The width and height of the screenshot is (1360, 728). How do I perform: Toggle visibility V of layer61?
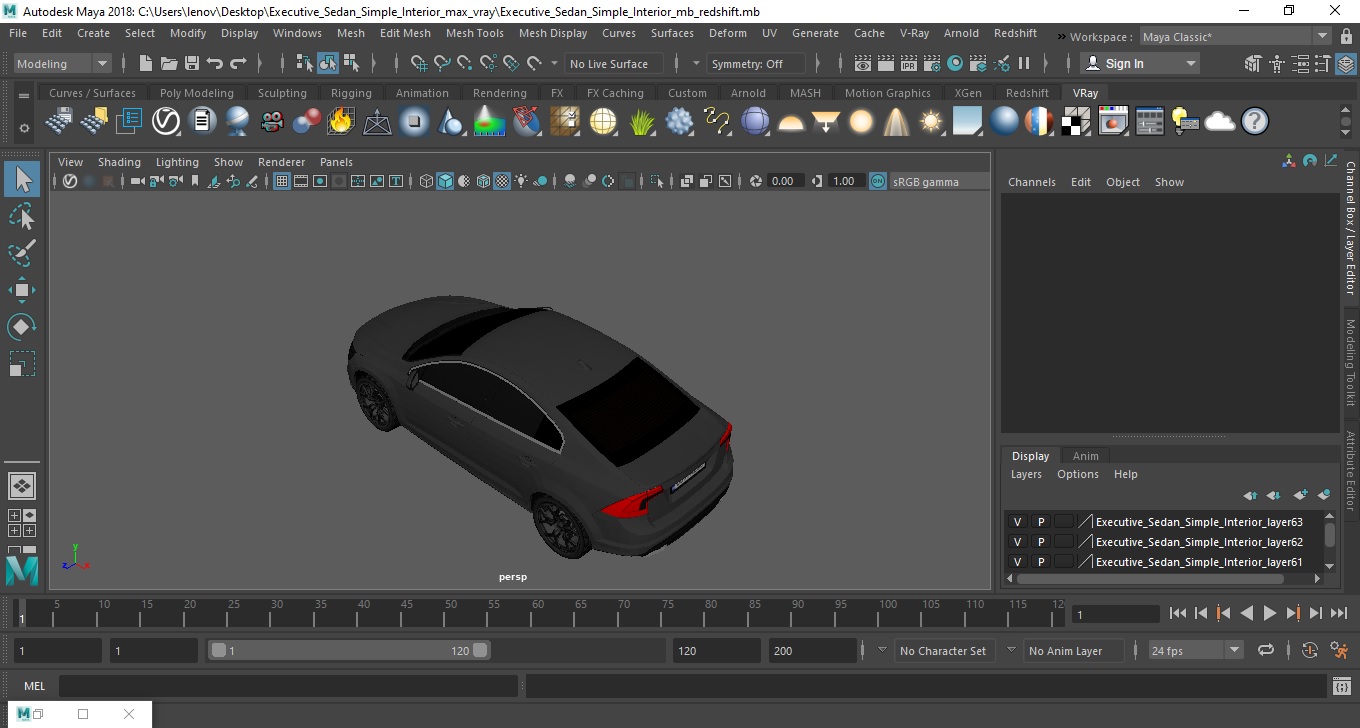click(x=1017, y=562)
